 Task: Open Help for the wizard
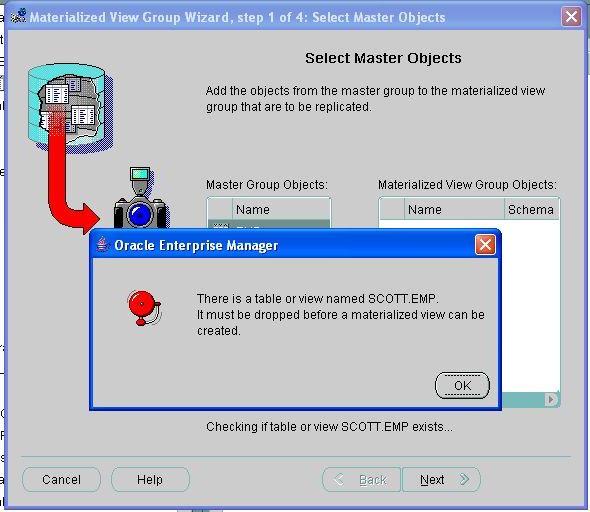click(x=150, y=480)
